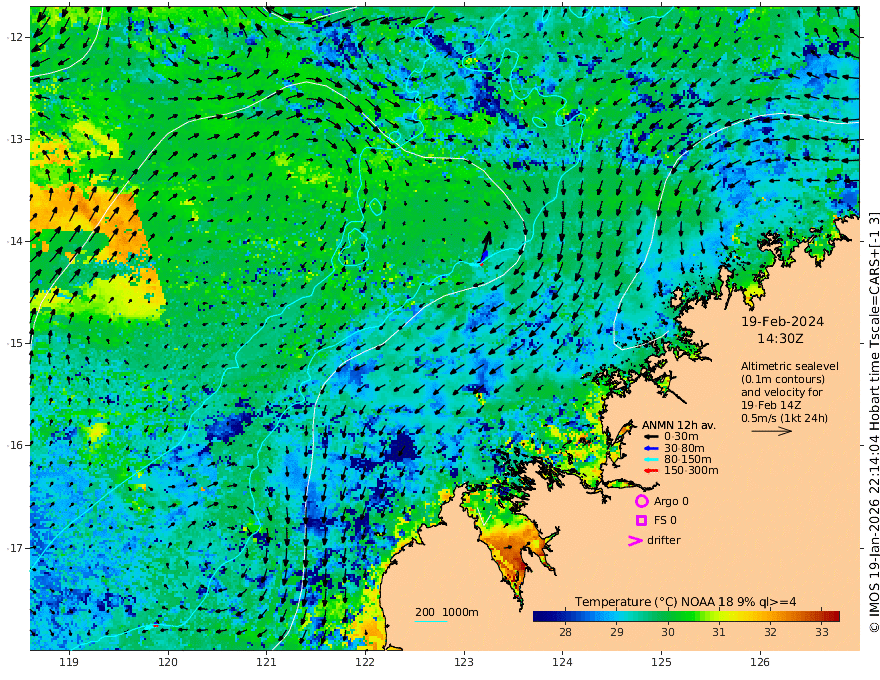Click the IMOS copyright vertical text
The height and width of the screenshot is (680, 880).
point(873,422)
